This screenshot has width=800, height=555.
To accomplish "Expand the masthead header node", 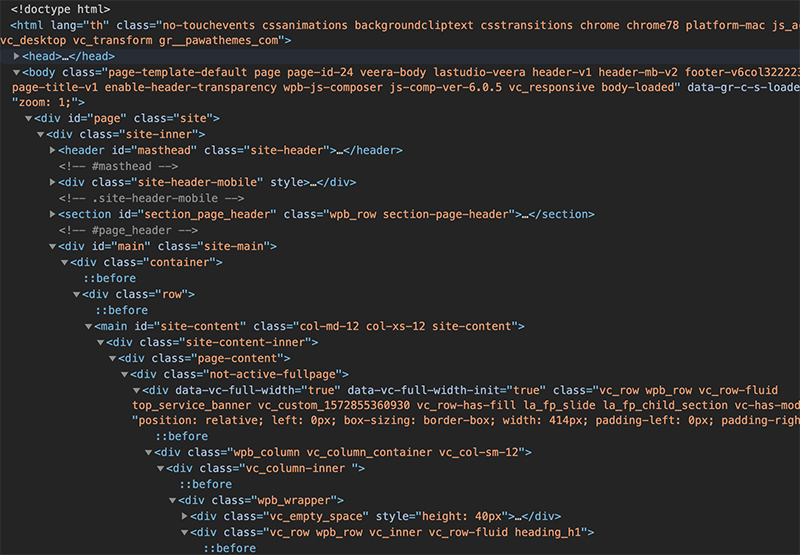I will [x=52, y=150].
